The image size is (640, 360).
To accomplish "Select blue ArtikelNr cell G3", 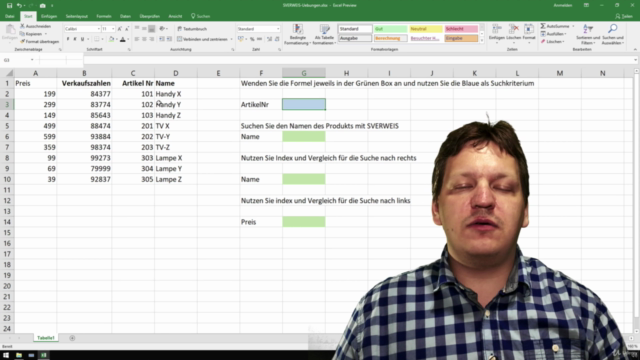I will point(304,104).
